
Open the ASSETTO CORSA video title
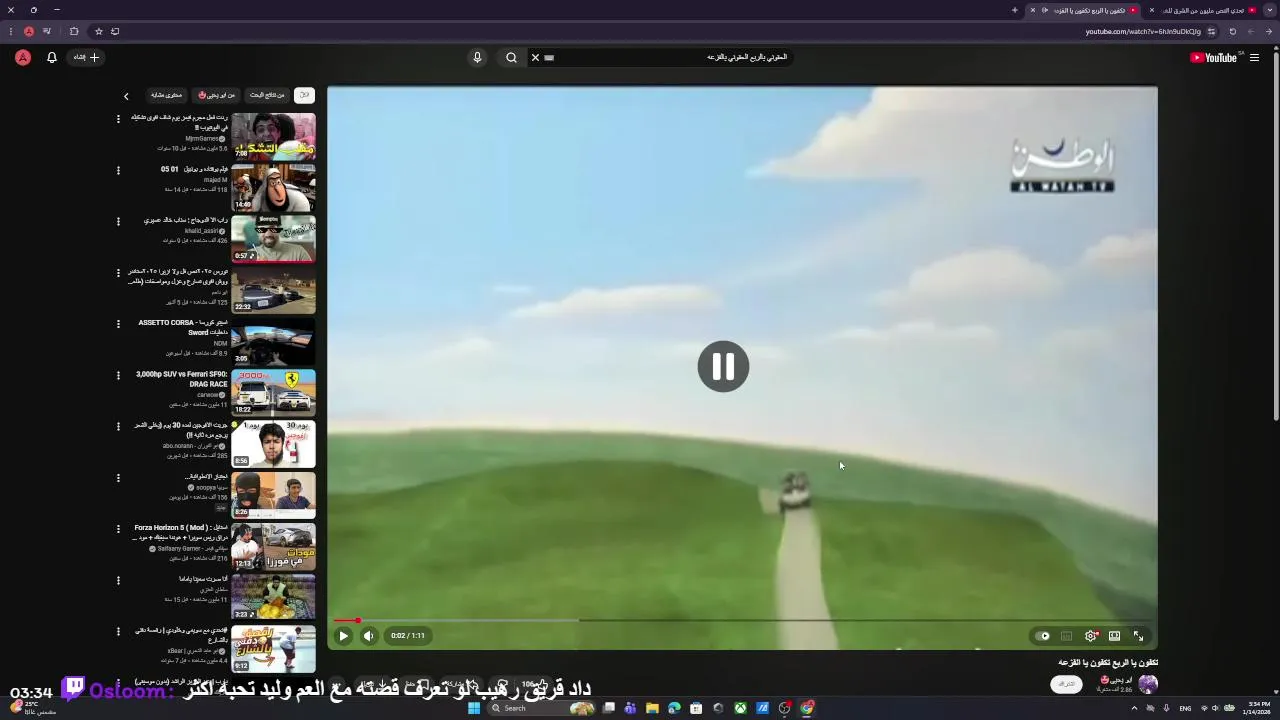183,327
